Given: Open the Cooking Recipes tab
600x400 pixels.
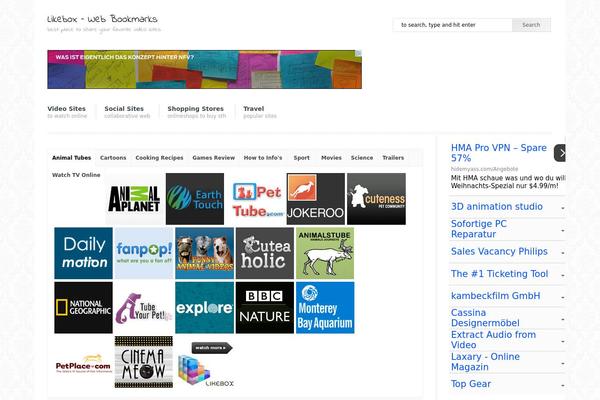Looking at the screenshot, I should (159, 158).
